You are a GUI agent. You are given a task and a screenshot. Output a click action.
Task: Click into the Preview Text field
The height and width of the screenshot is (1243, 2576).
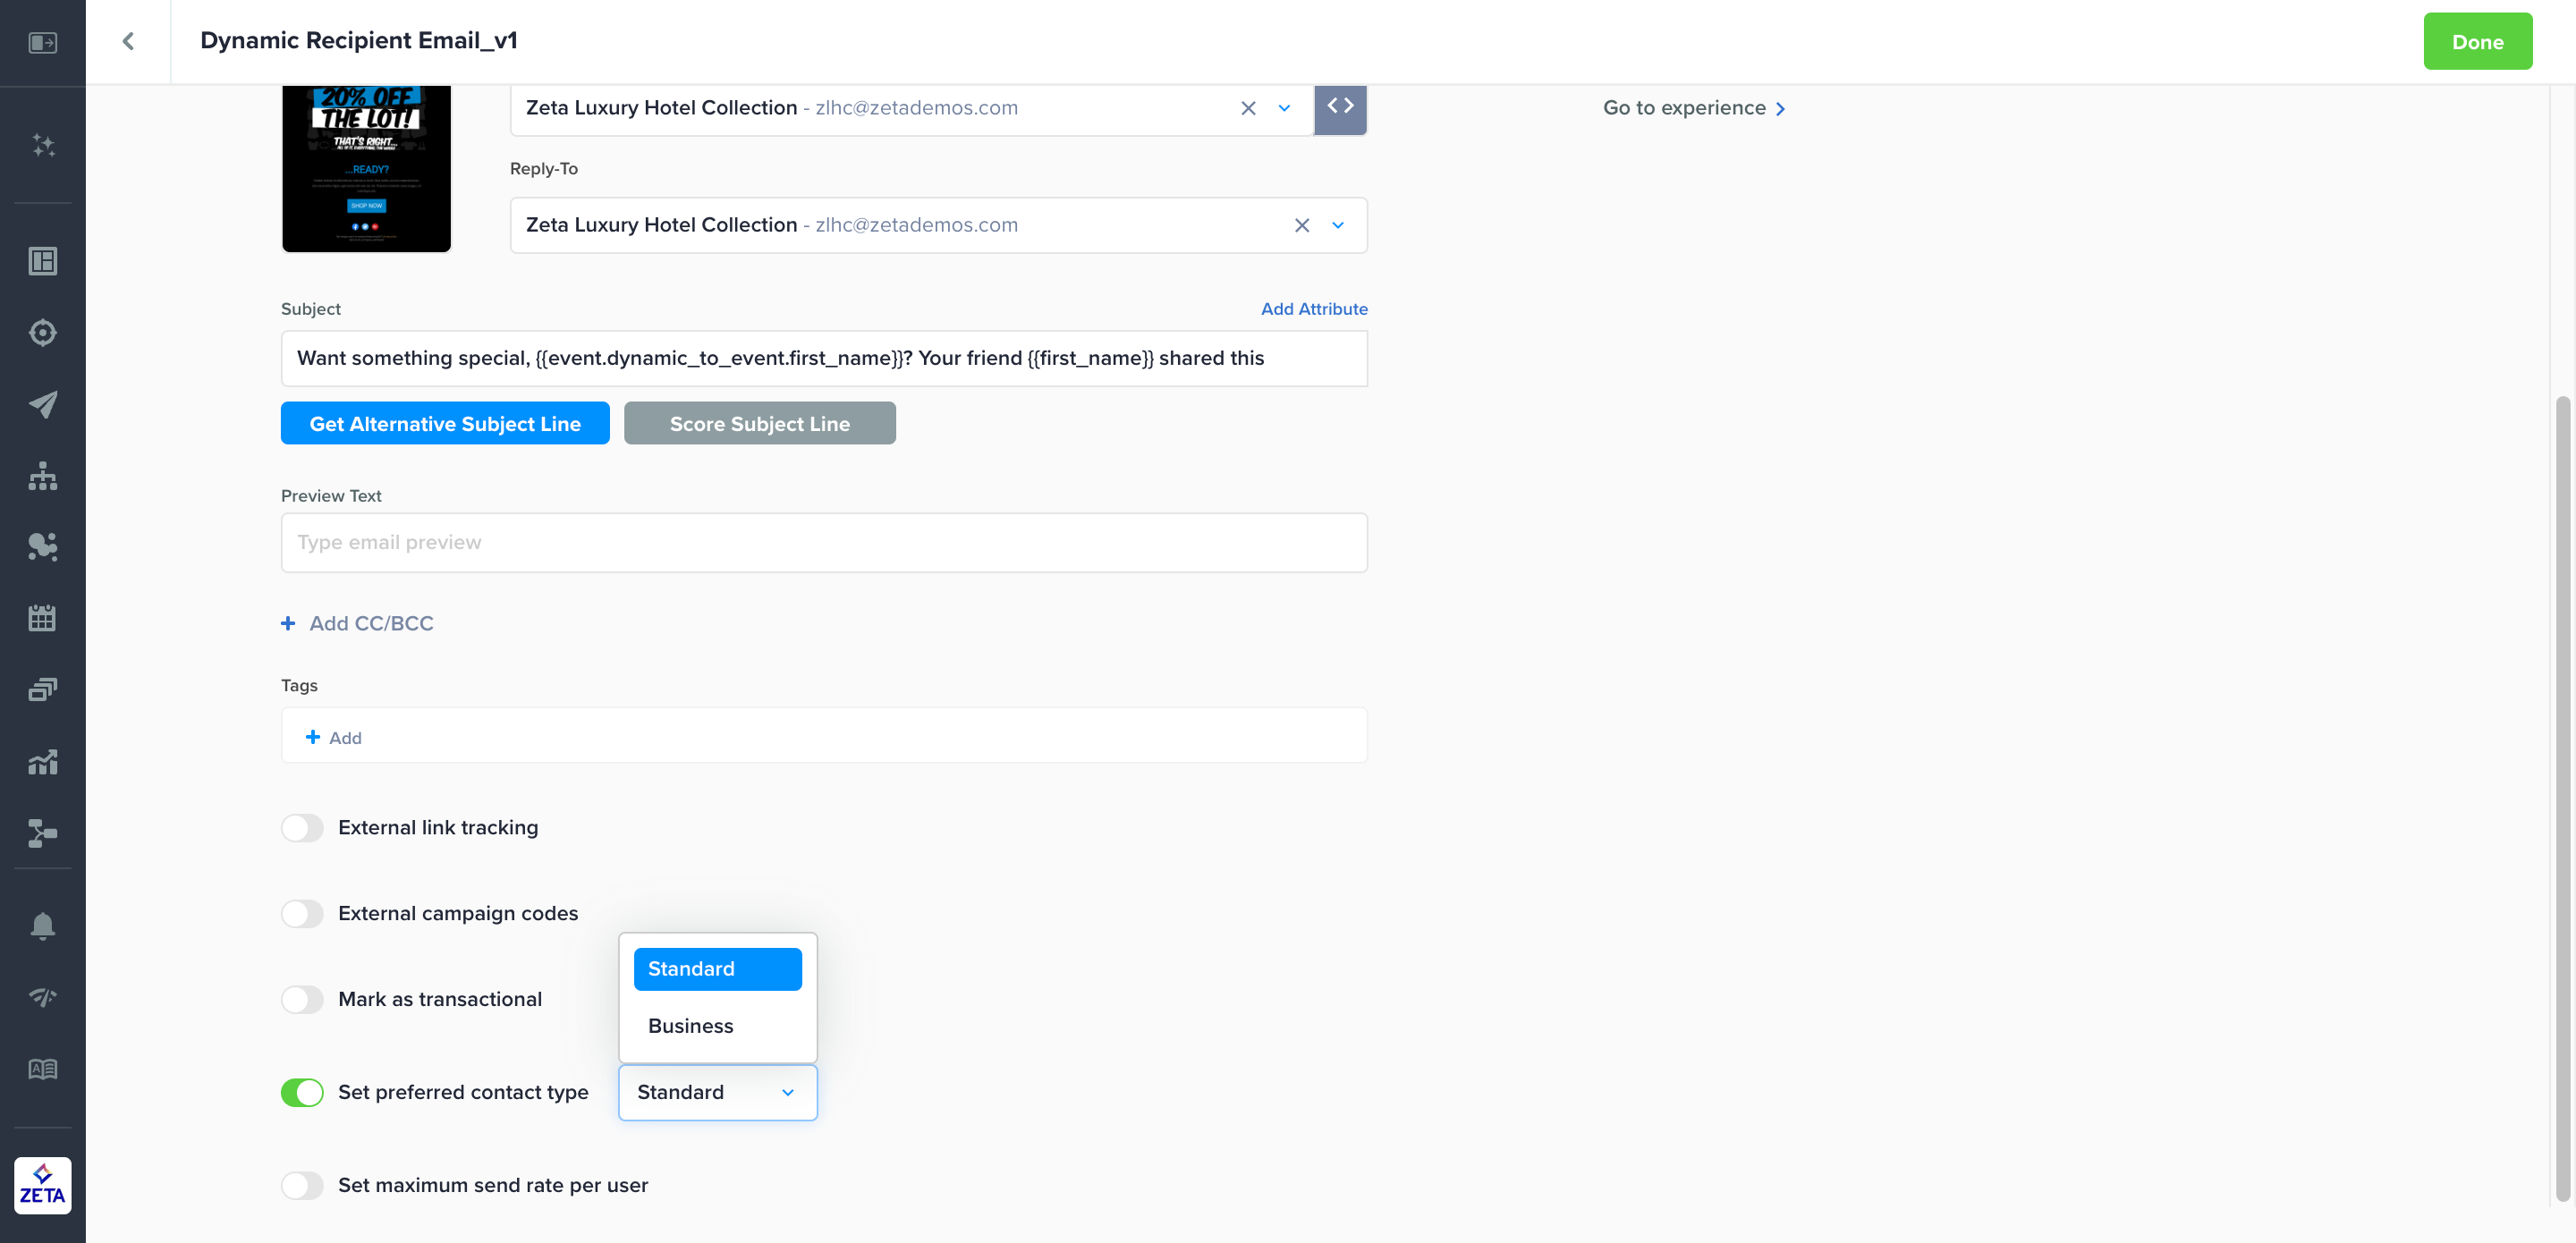(824, 543)
